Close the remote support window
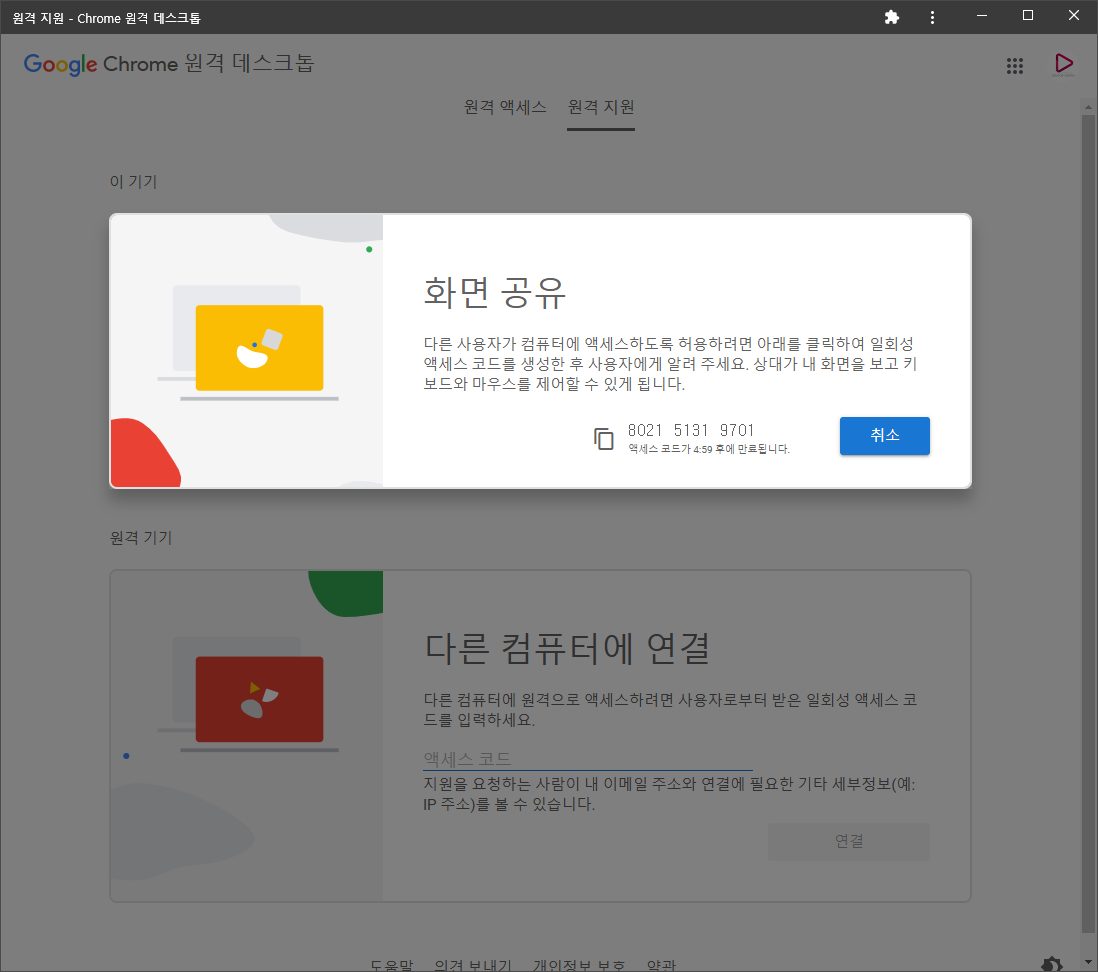This screenshot has width=1098, height=972. coord(1073,15)
